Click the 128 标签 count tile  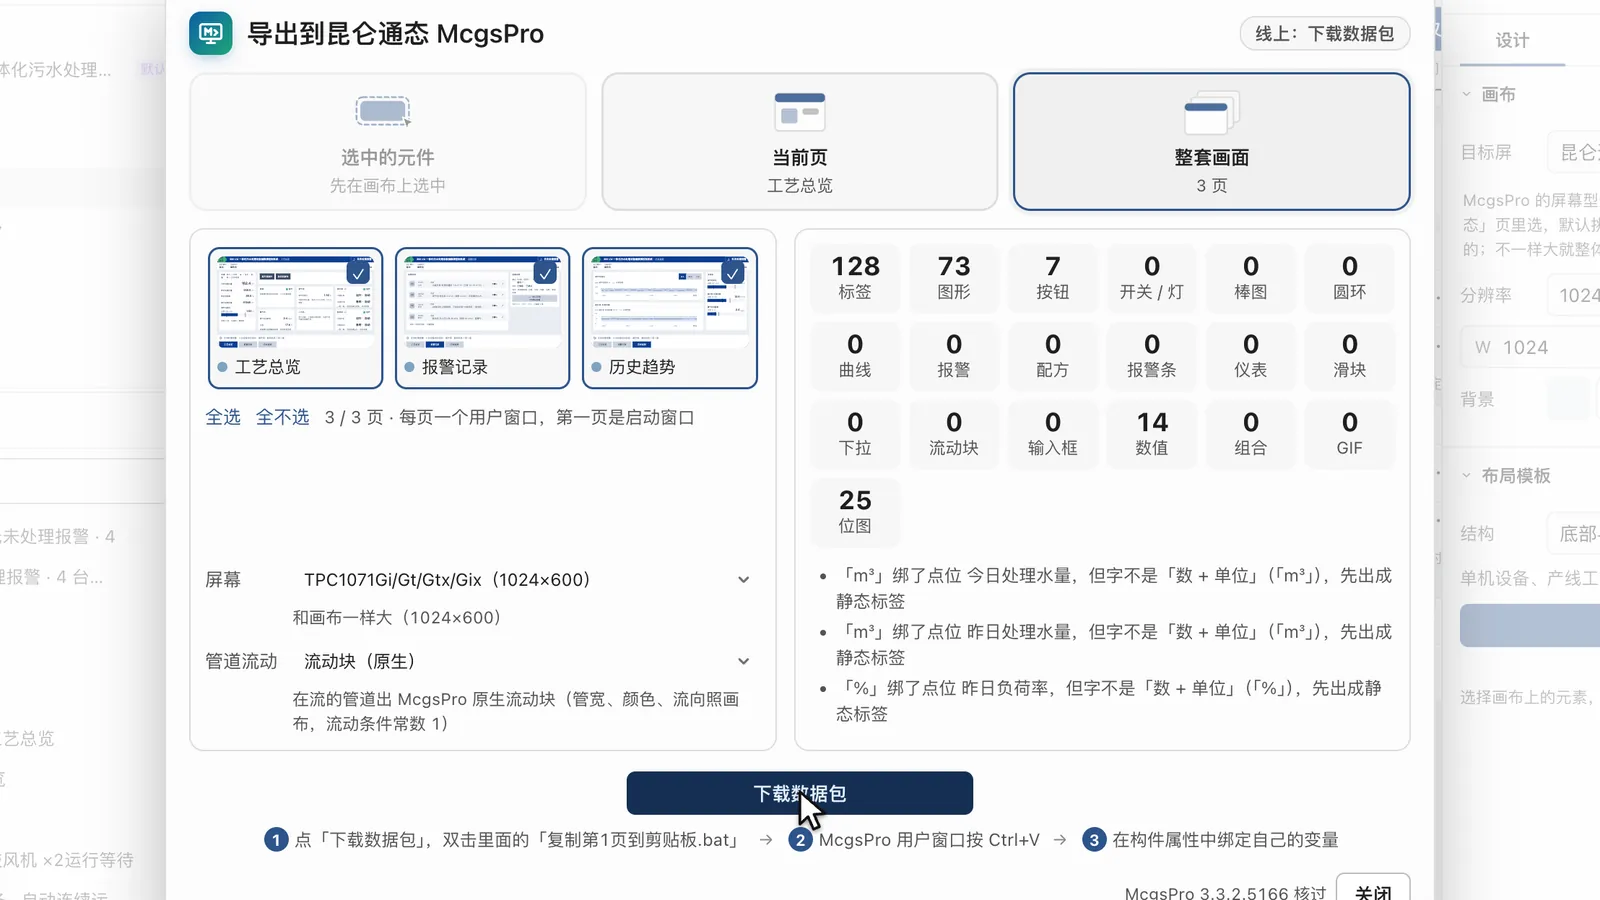855,277
